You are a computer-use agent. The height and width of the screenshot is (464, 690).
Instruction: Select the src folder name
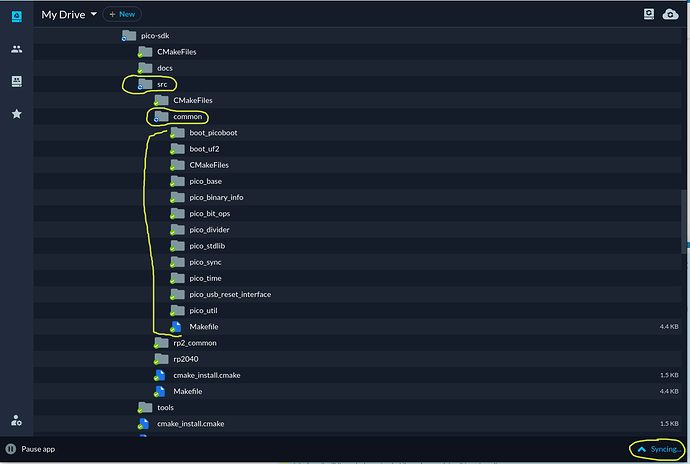coord(162,84)
